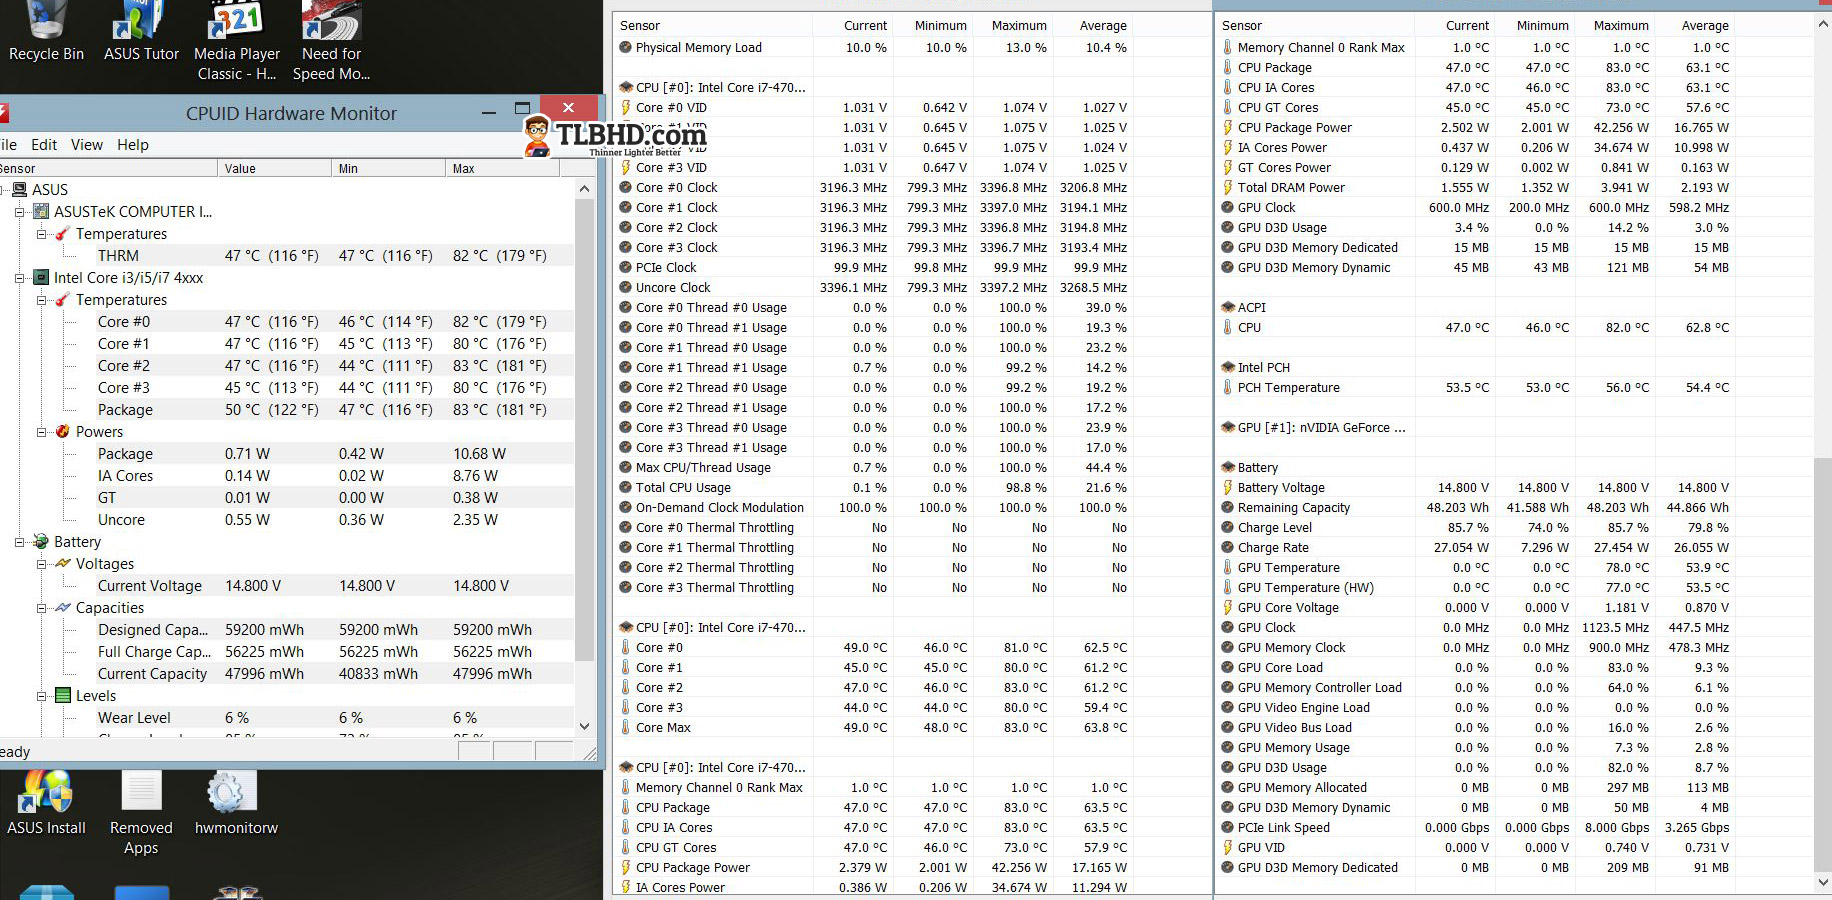
Task: Open the ASUS Tutor desktop shortcut
Action: point(142,32)
